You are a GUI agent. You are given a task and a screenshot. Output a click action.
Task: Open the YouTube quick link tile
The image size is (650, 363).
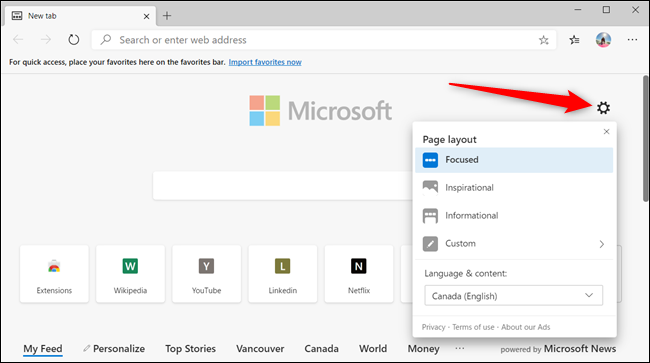click(206, 274)
